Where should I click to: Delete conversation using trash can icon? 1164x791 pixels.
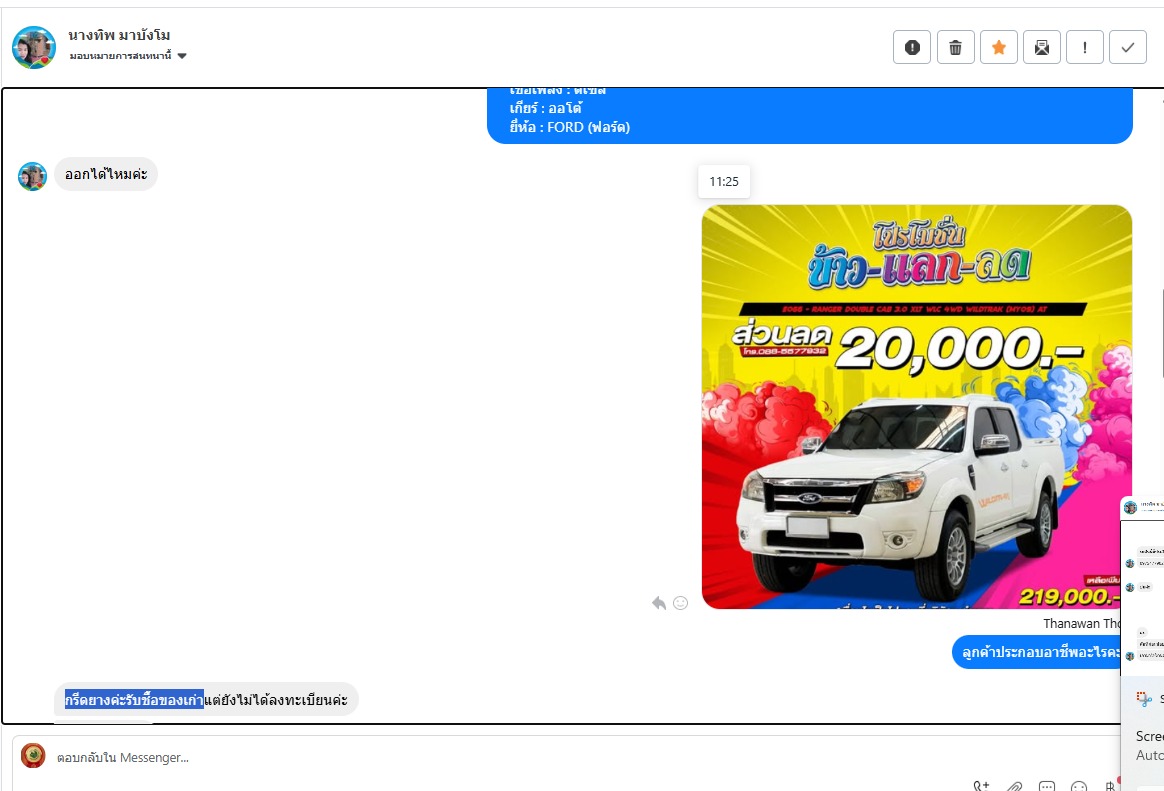pyautogui.click(x=955, y=47)
